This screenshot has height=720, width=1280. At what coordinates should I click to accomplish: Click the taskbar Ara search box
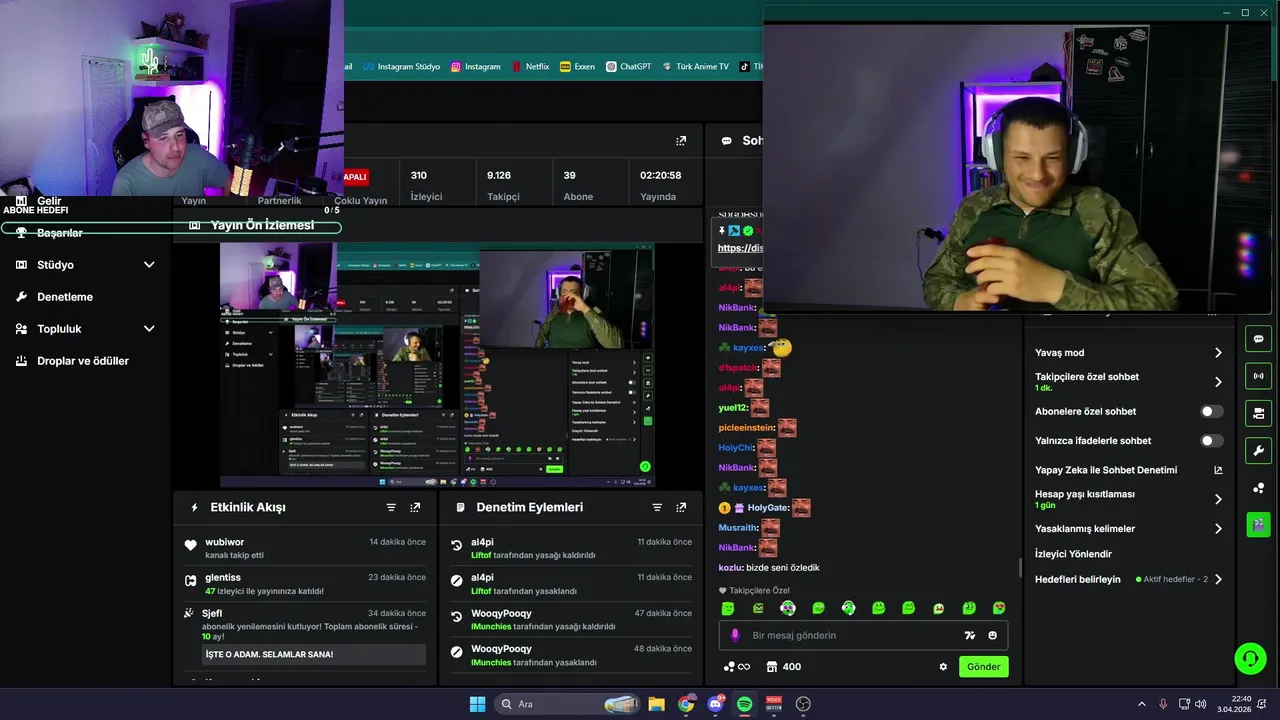coord(566,704)
